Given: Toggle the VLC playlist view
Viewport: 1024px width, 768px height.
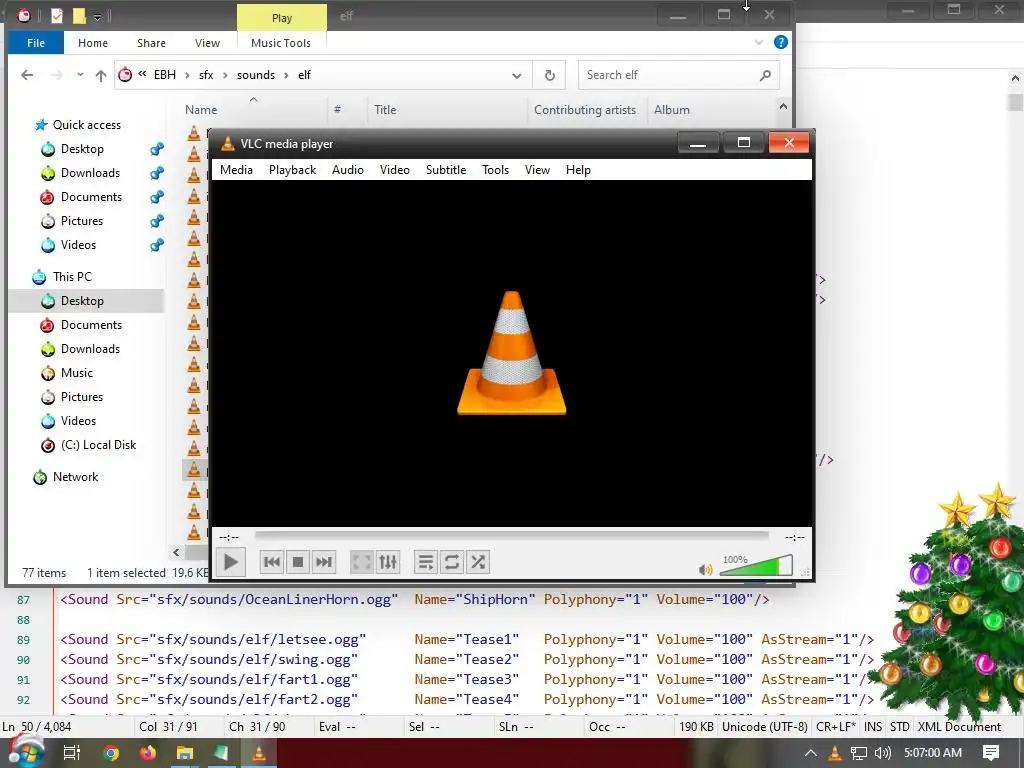Looking at the screenshot, I should [426, 562].
